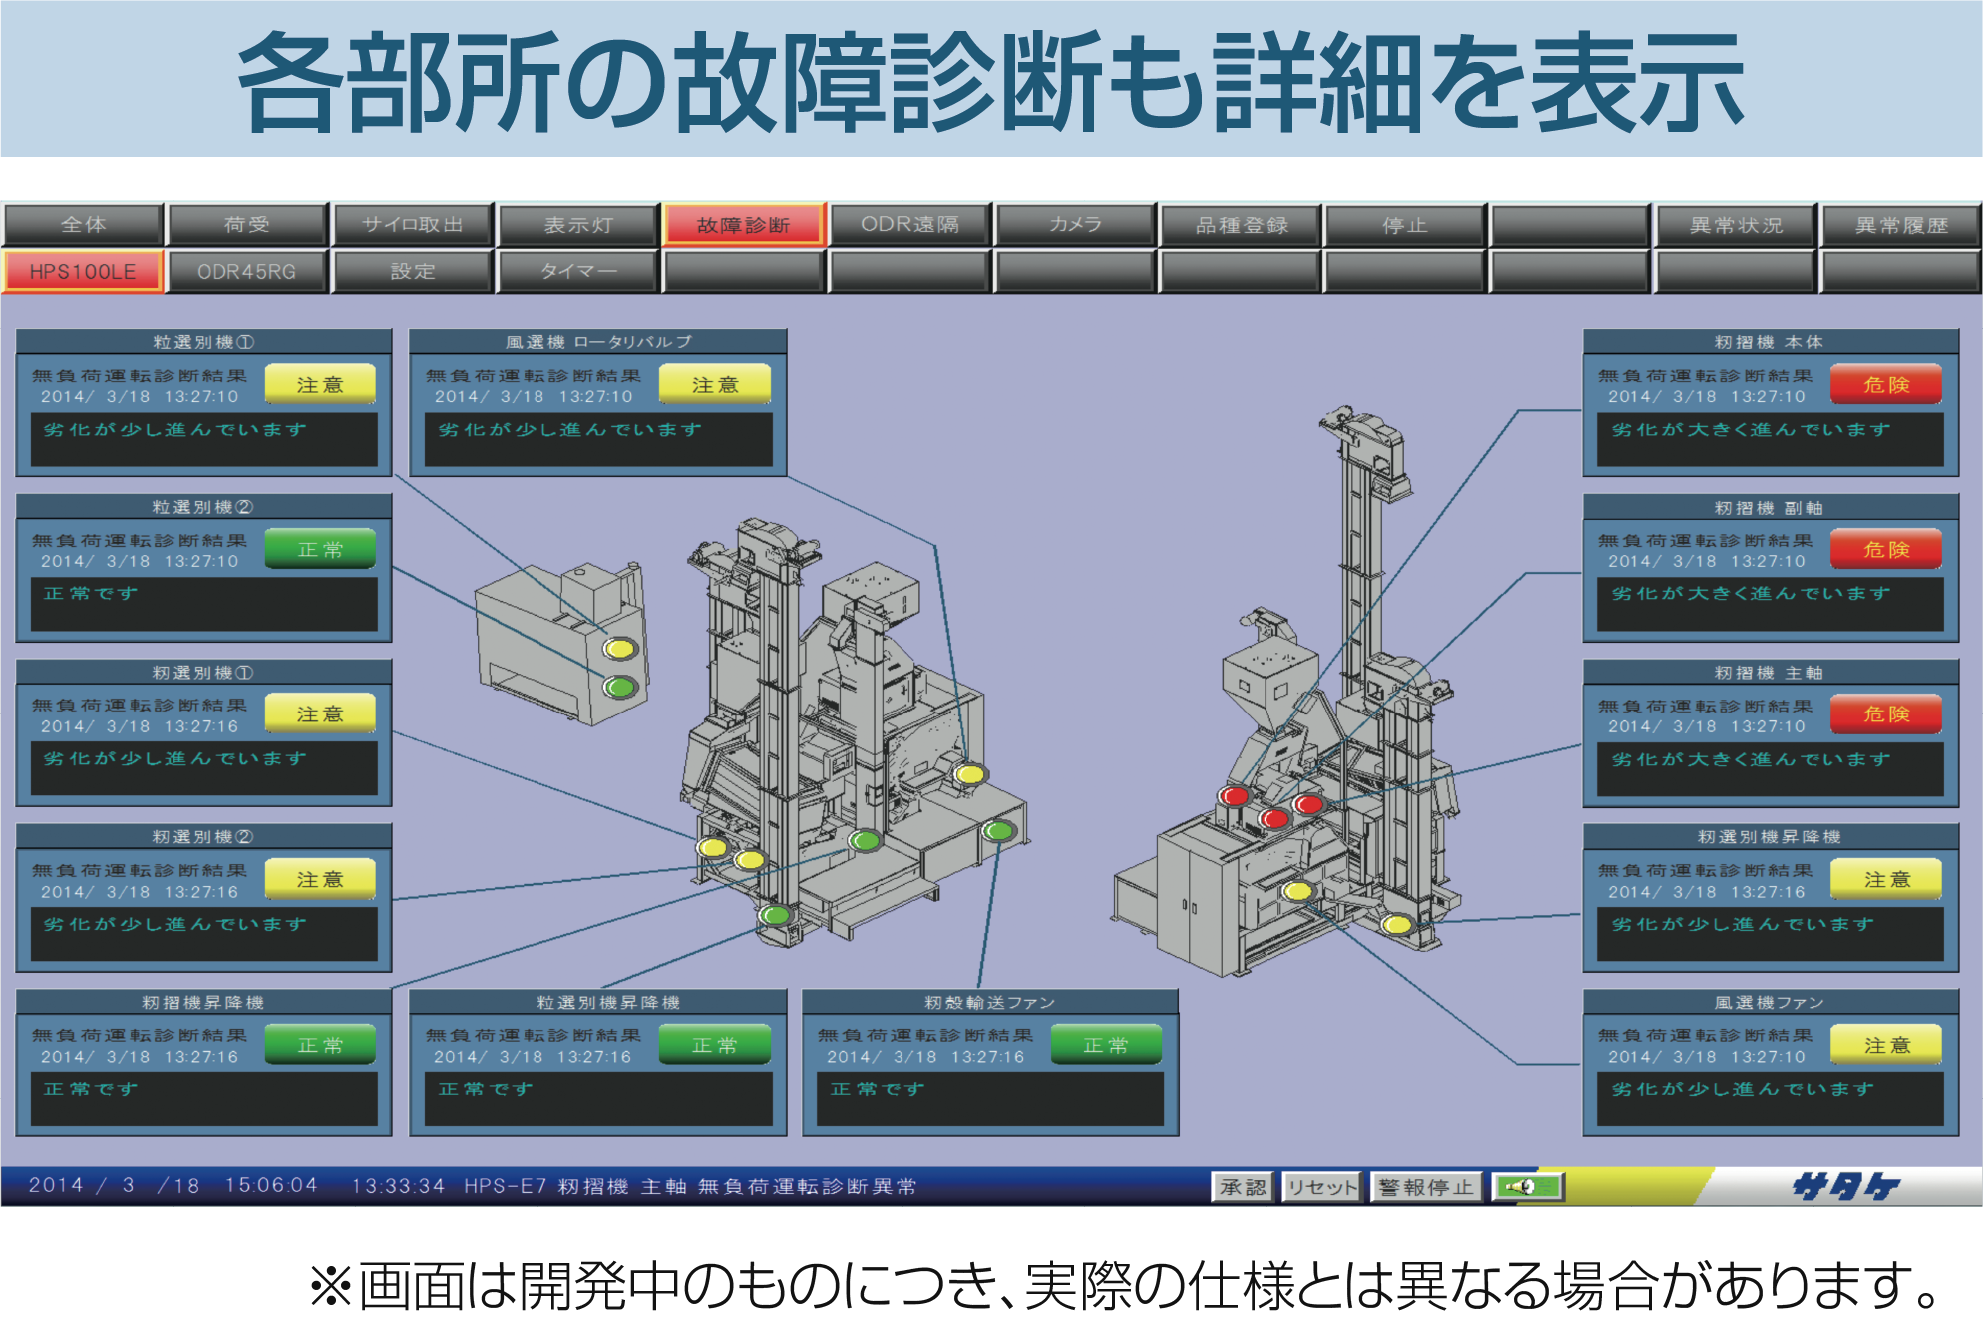Viewport: 1983px width, 1317px height.
Task: Click the 籾選別機昇降機 panel title
Action: point(1769,836)
